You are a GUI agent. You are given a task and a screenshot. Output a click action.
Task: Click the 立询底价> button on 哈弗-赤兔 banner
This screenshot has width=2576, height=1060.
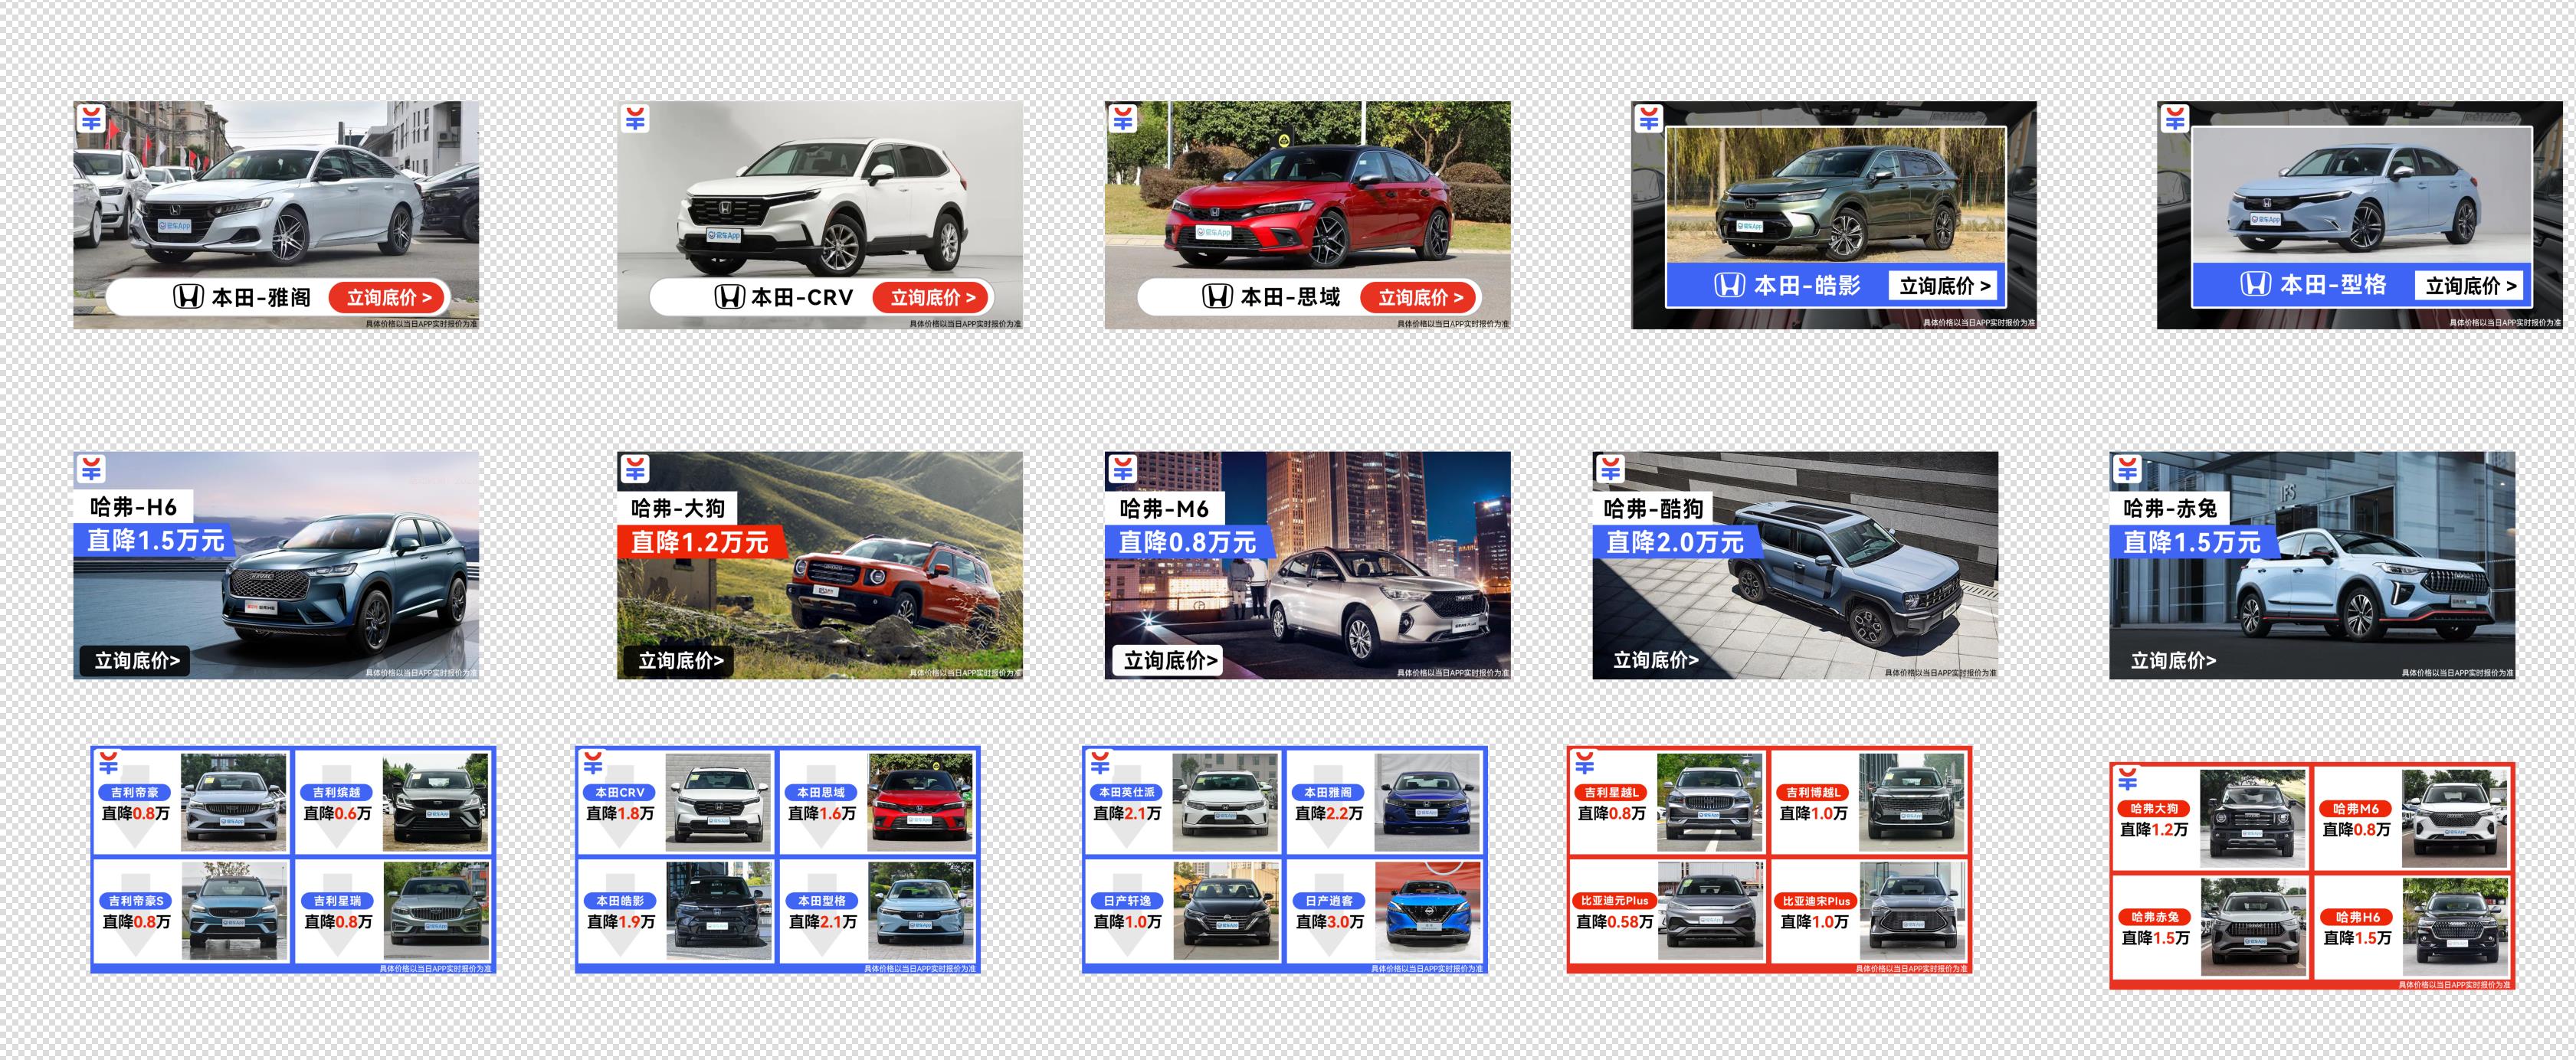click(2173, 661)
